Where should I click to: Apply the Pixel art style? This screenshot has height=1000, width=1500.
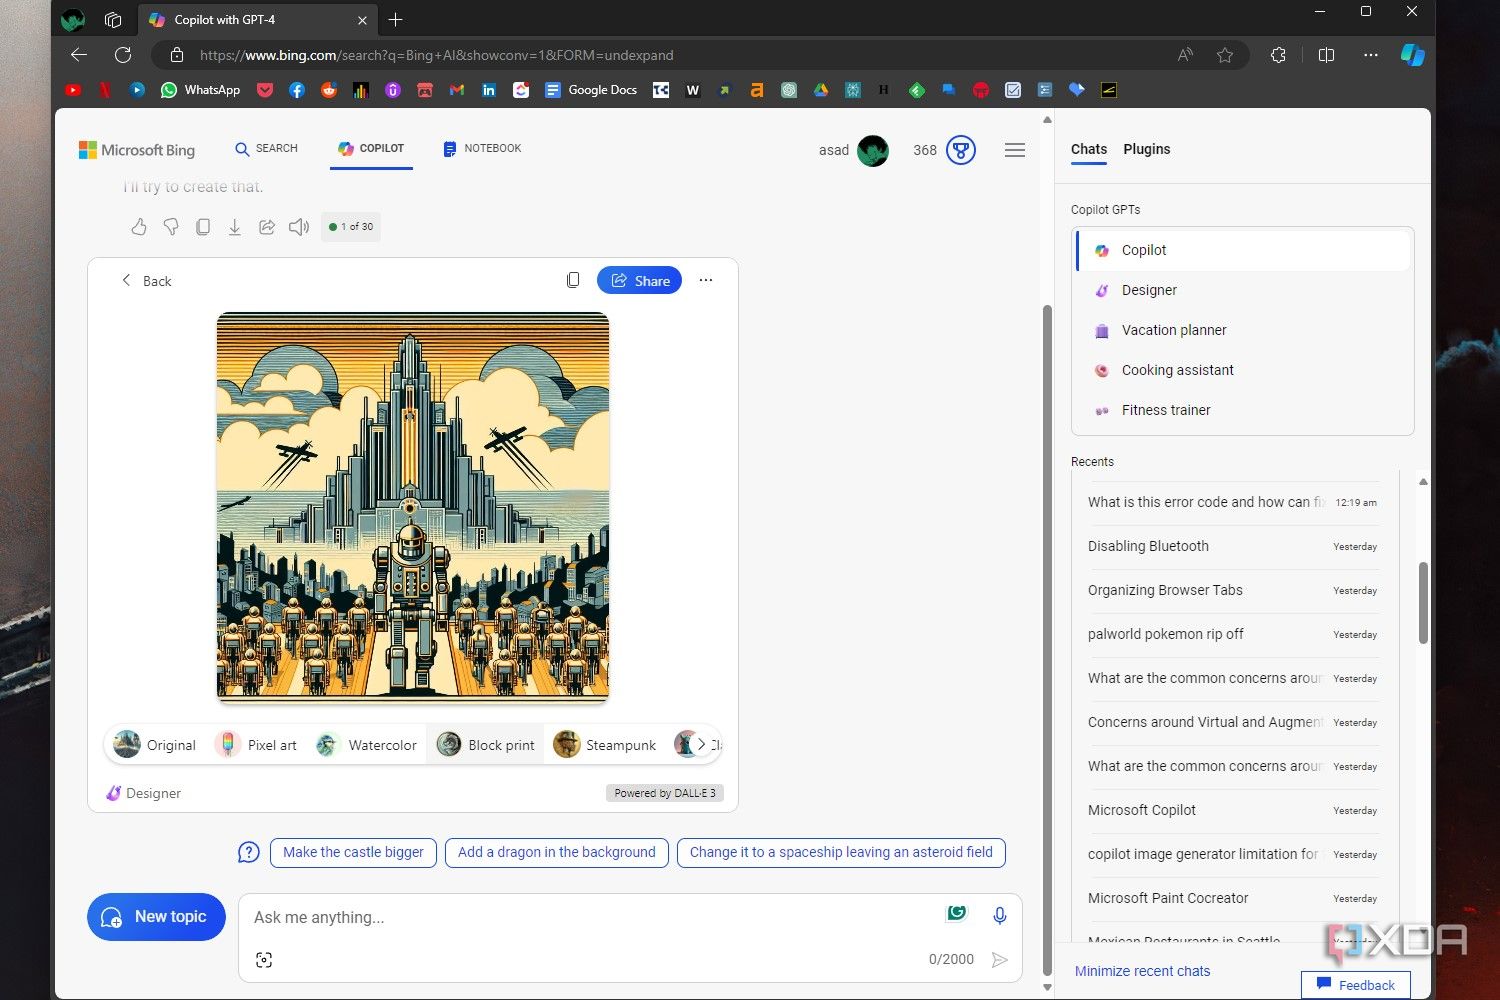257,745
